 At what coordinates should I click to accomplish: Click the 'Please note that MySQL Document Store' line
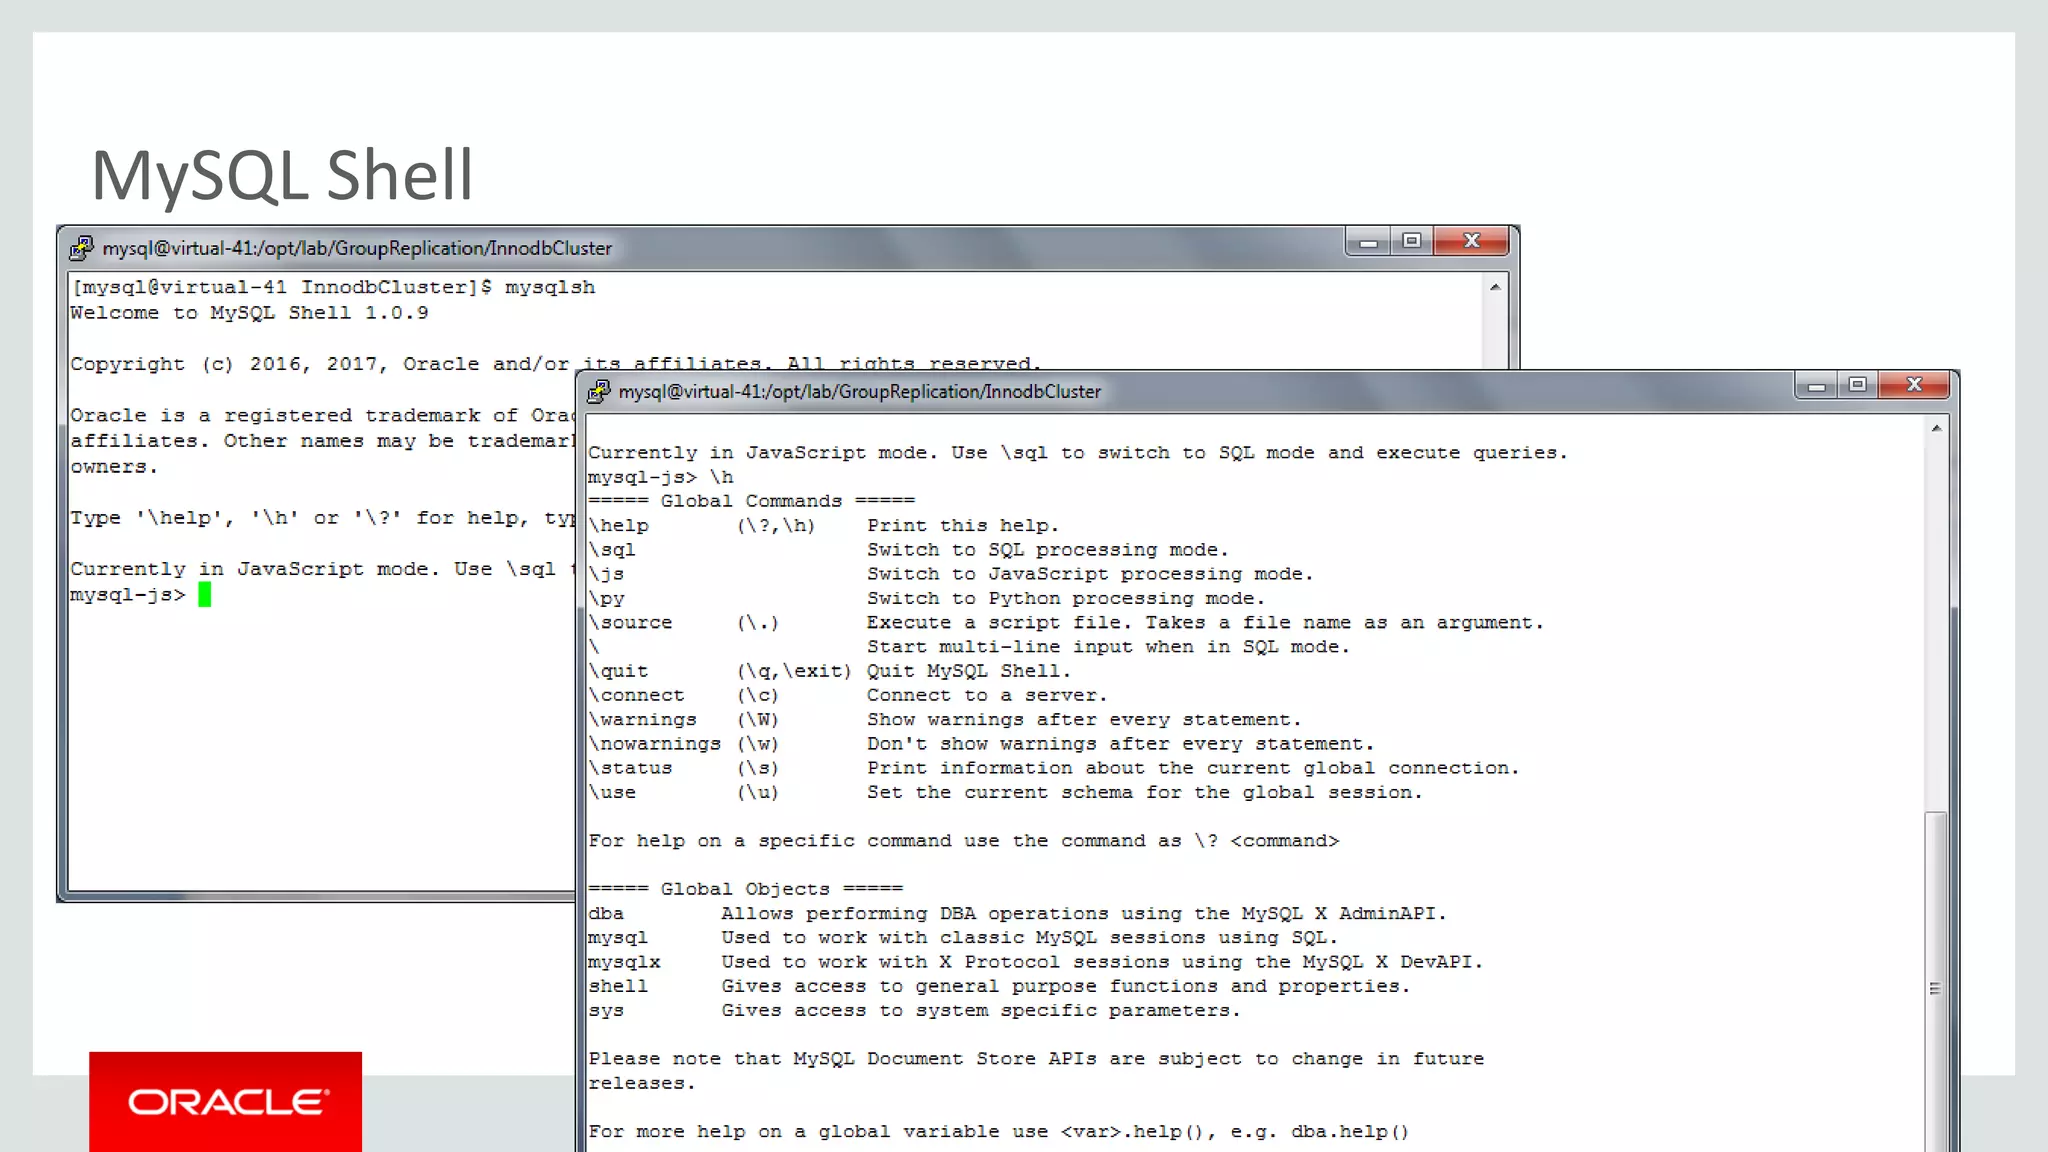coord(1036,1059)
